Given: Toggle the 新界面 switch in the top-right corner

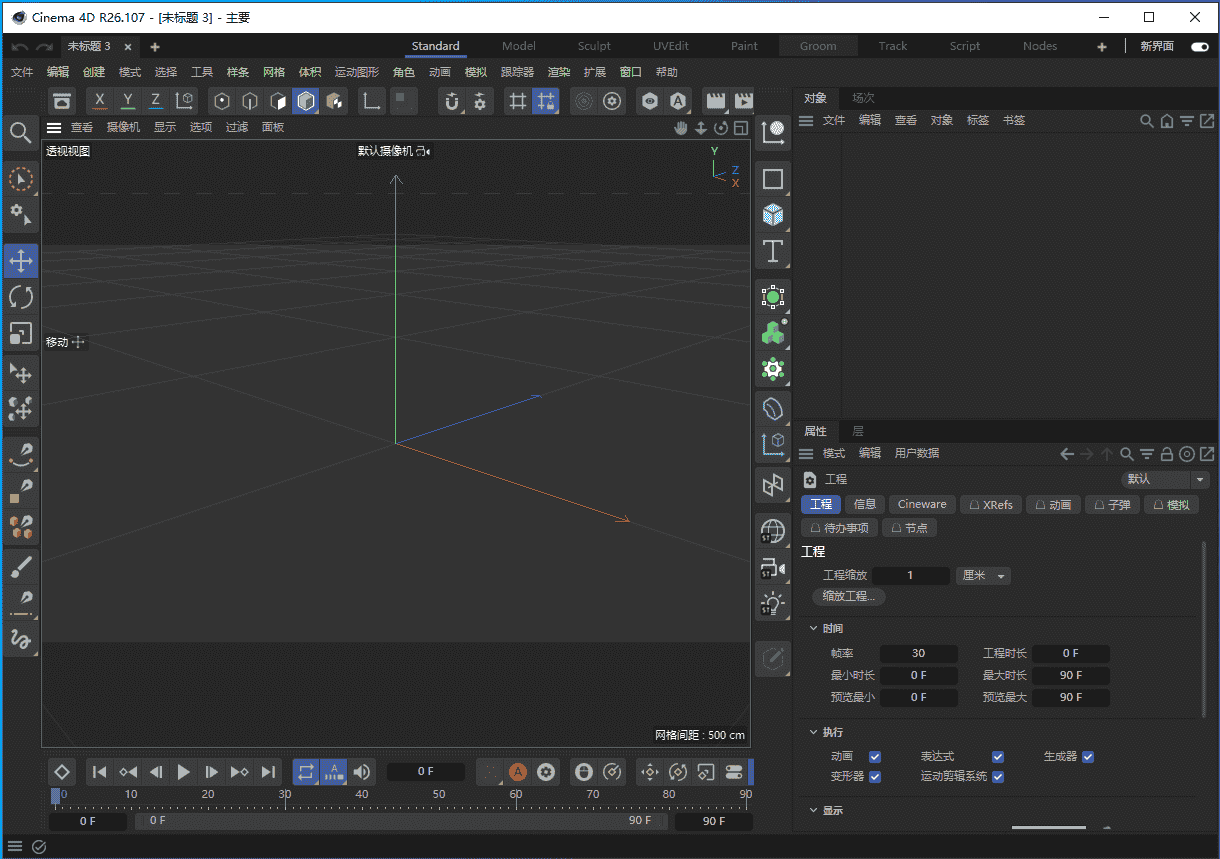Looking at the screenshot, I should (x=1198, y=45).
